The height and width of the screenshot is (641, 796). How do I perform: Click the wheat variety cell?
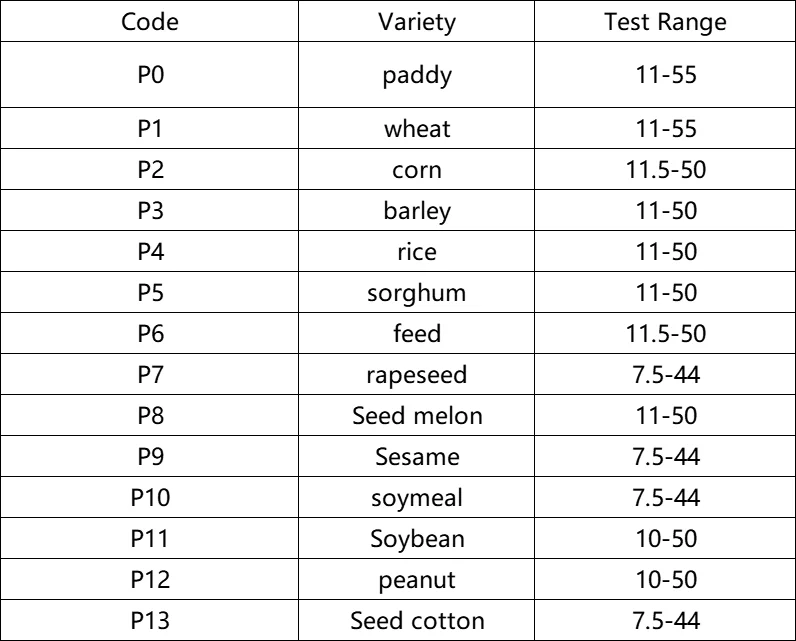[x=417, y=129]
